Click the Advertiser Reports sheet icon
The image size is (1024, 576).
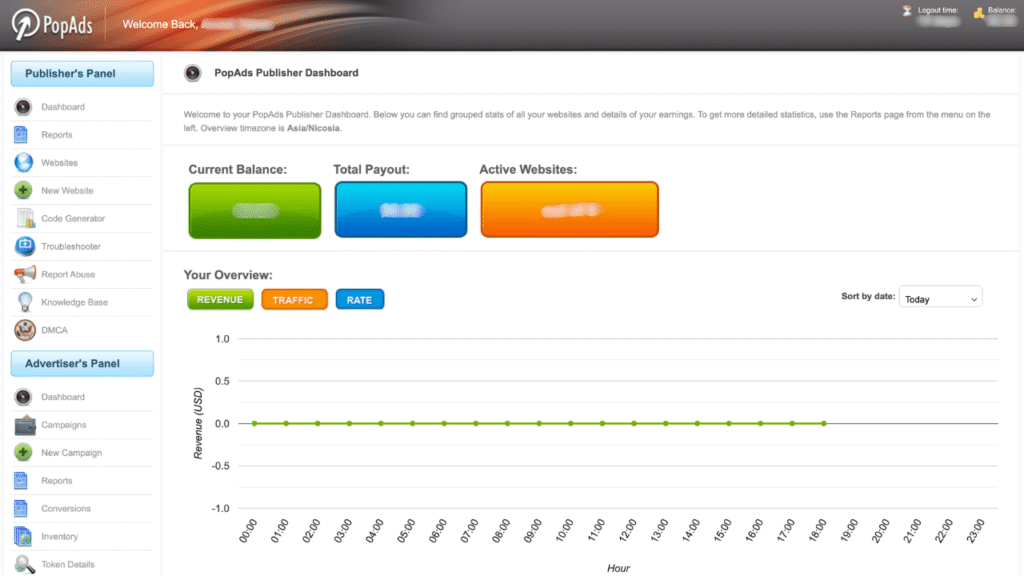(22, 481)
